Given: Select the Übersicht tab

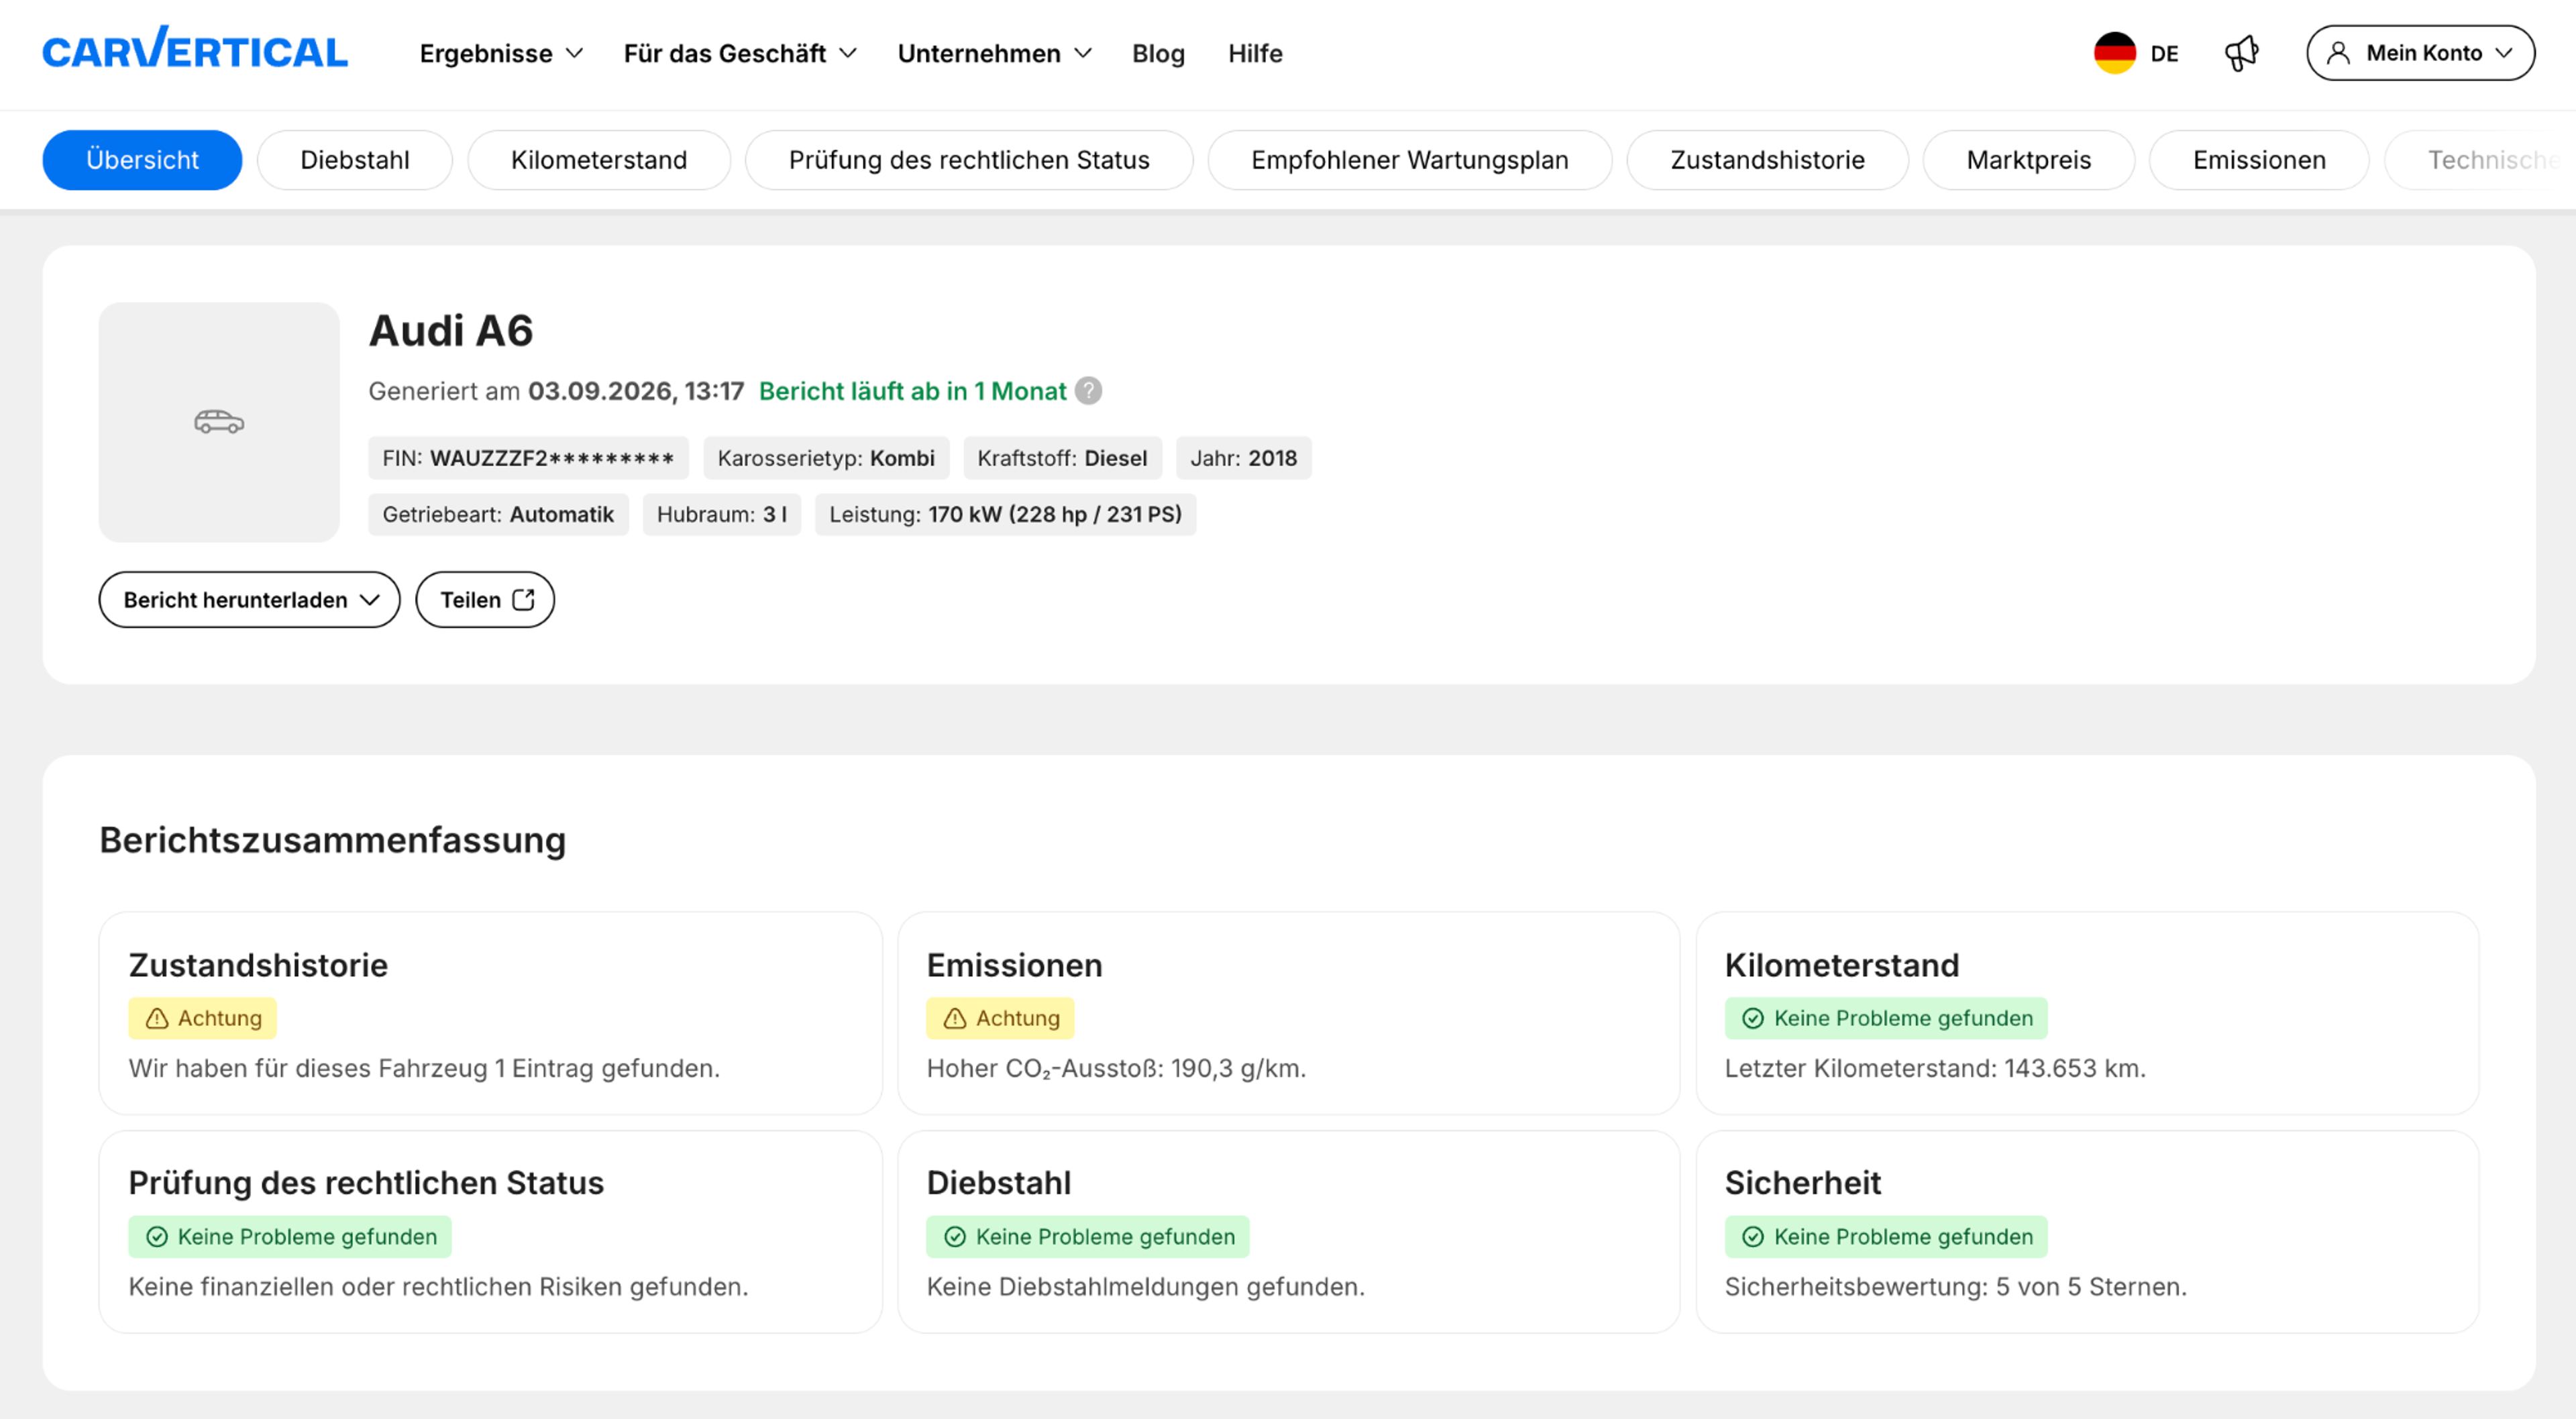Looking at the screenshot, I should (142, 160).
